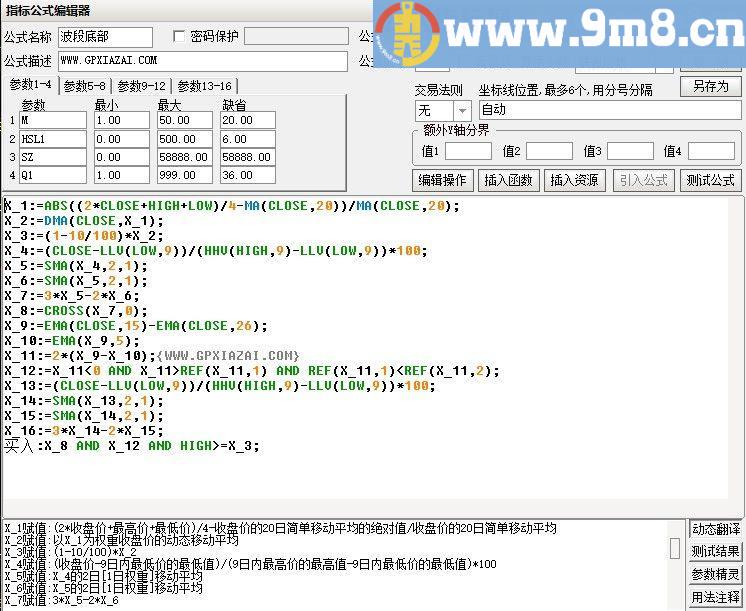The height and width of the screenshot is (611, 746).
Task: Click the default value 6.00 for HSL1
Action: pos(248,139)
